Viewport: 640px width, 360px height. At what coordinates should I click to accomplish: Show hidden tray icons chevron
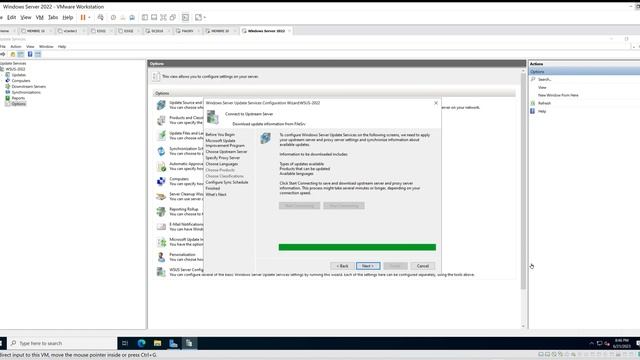click(591, 343)
